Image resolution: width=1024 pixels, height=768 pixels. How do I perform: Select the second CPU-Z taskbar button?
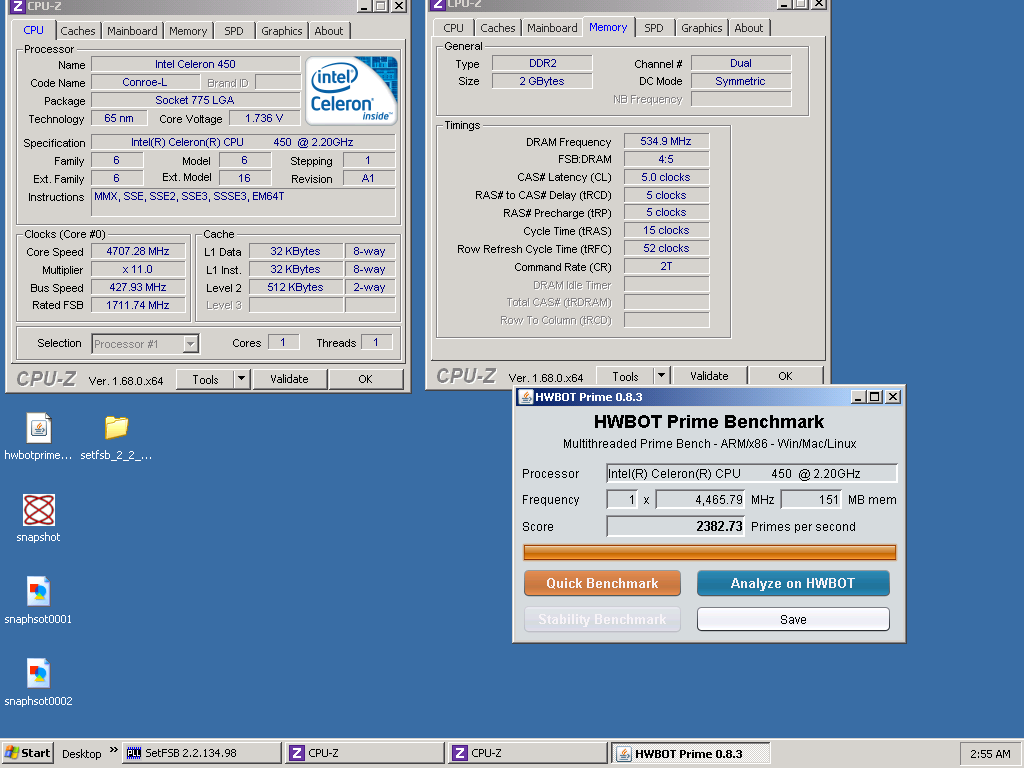pos(528,753)
